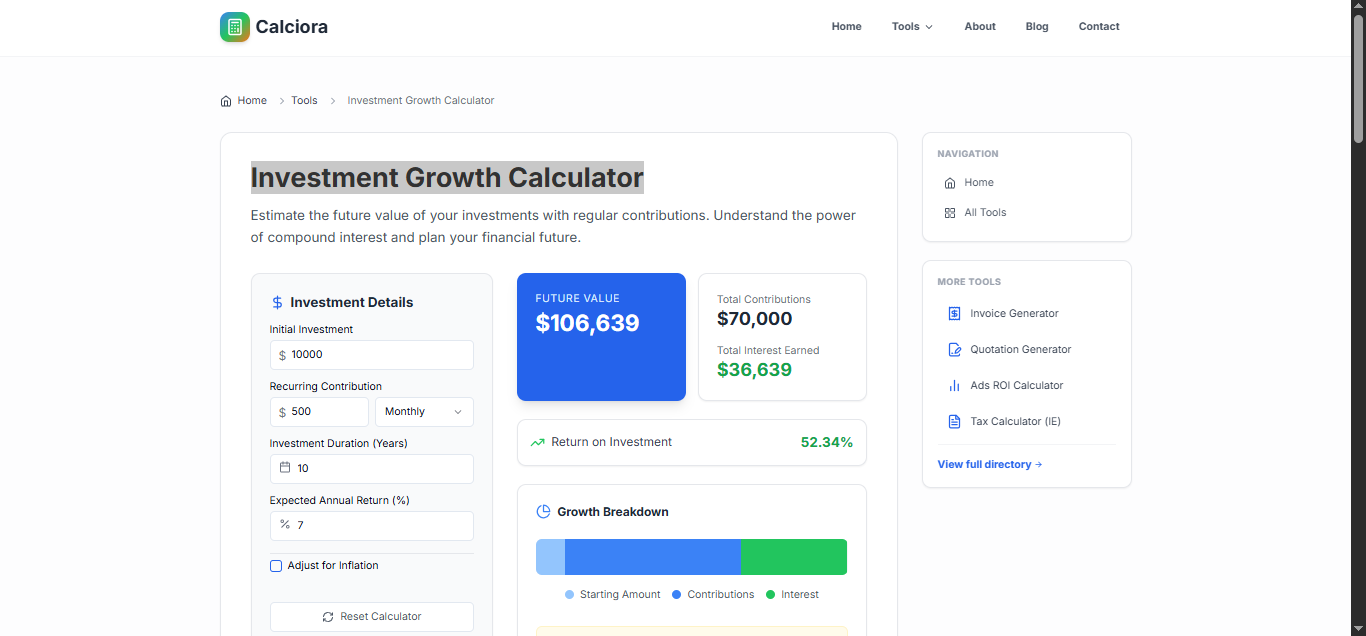Click the Calciora logo icon
The width and height of the screenshot is (1366, 636).
pos(234,27)
